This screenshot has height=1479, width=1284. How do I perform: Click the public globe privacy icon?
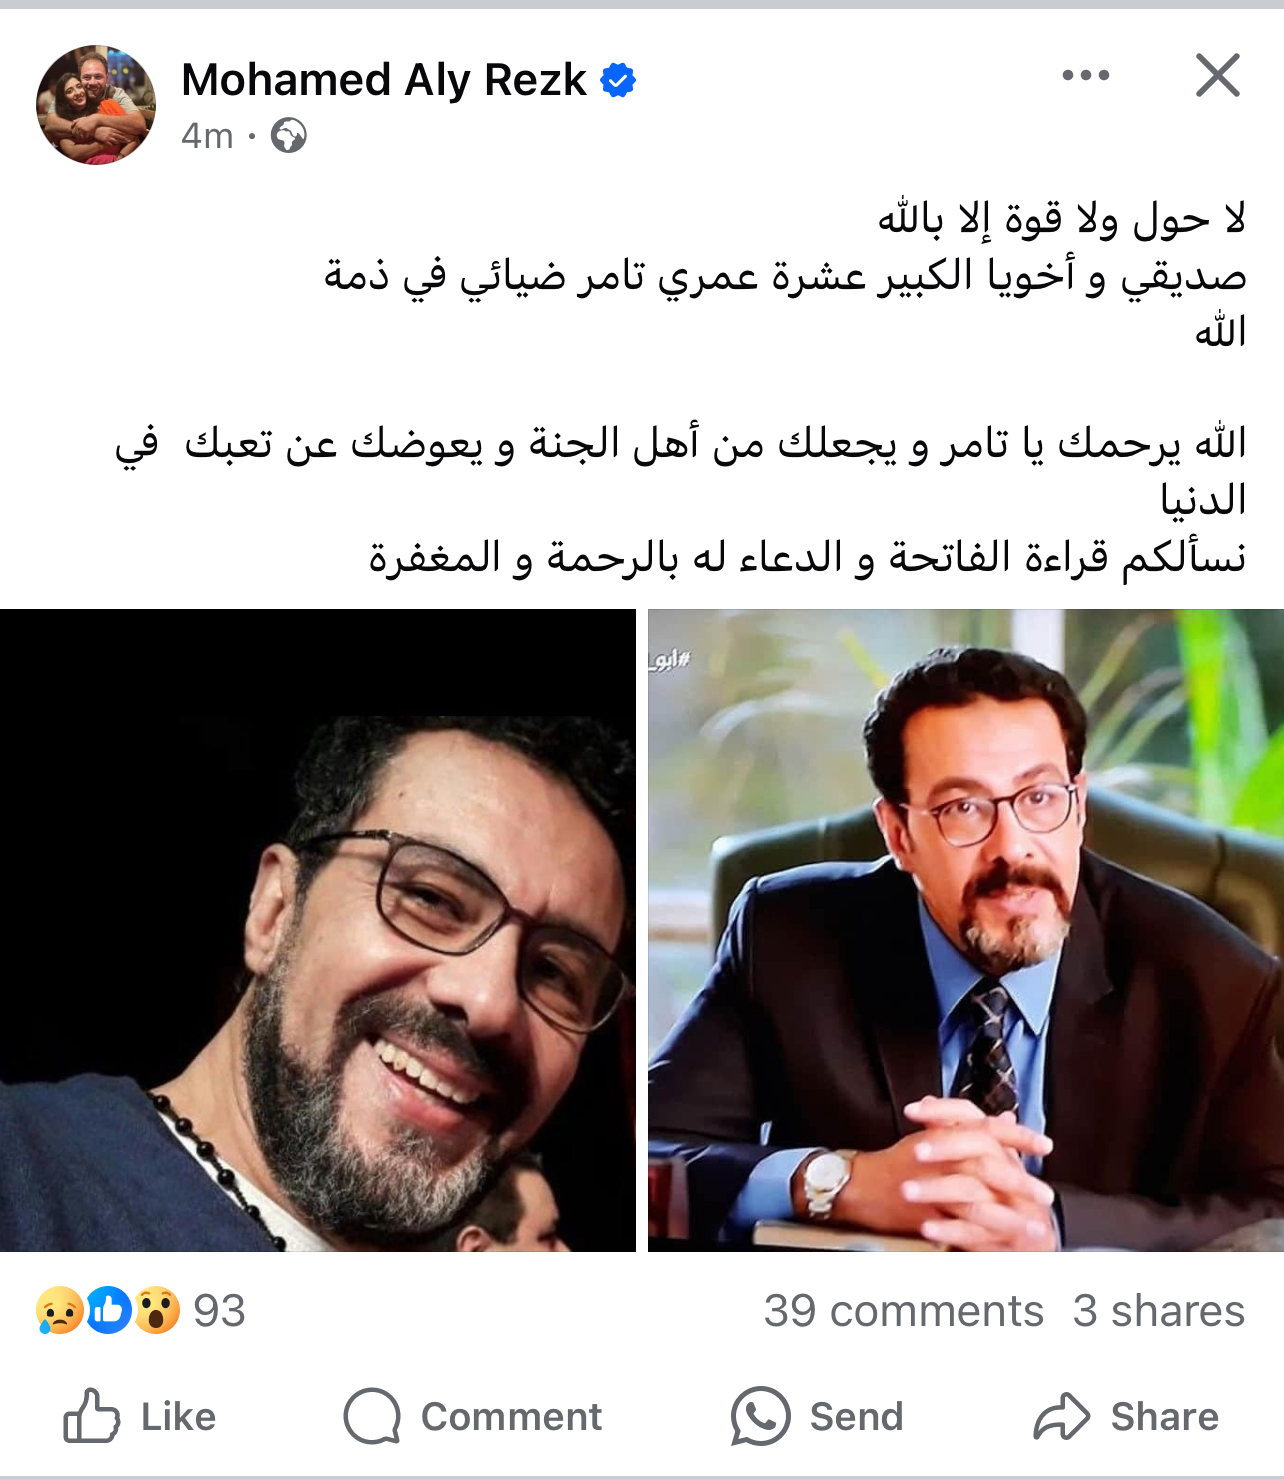pos(289,135)
